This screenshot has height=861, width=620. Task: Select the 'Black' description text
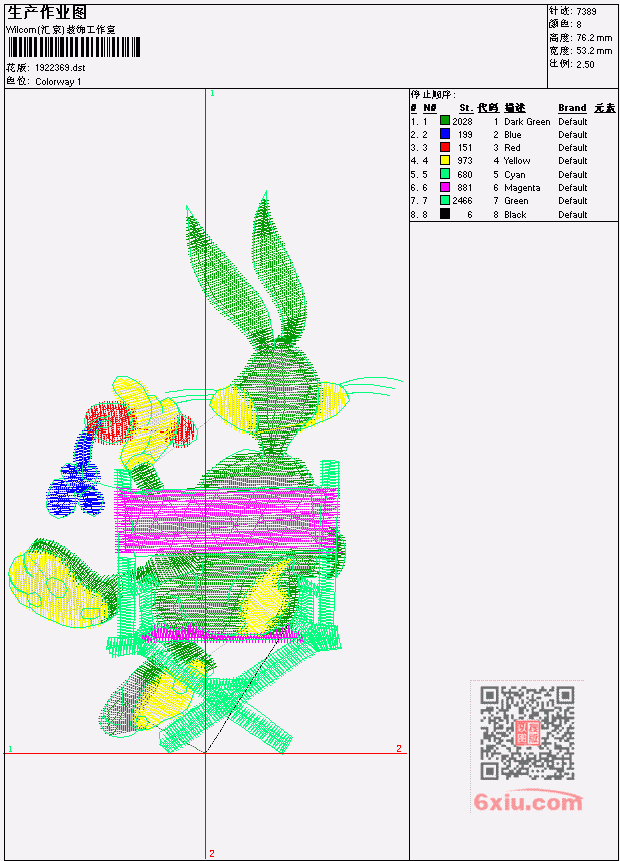[x=515, y=215]
